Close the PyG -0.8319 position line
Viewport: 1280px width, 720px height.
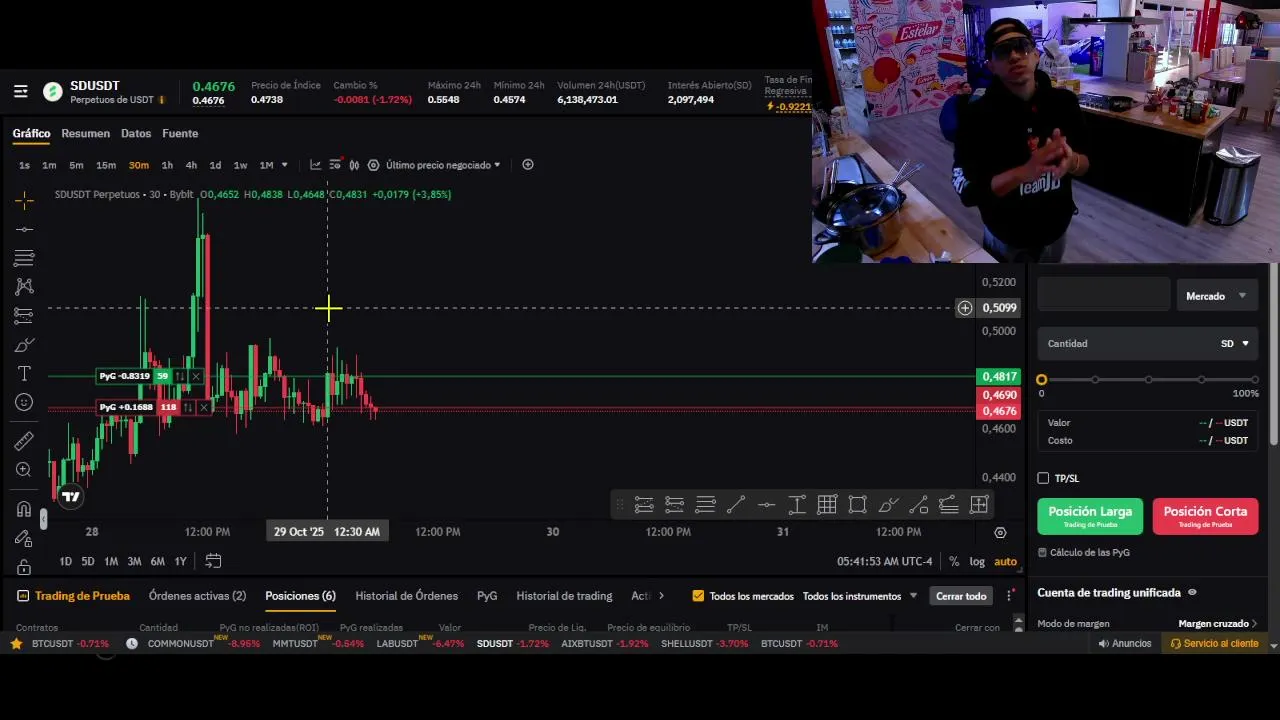[x=196, y=376]
